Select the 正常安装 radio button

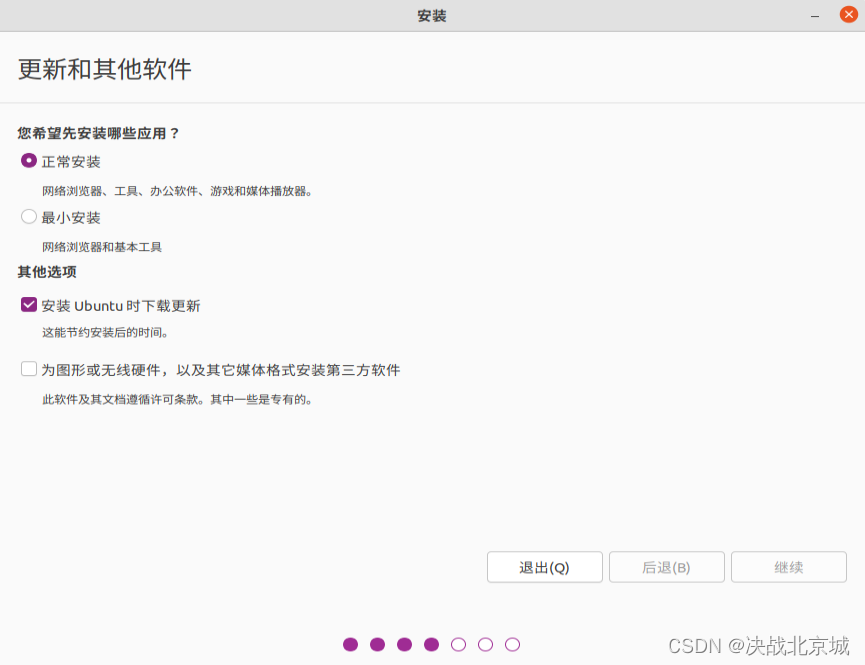(29, 161)
